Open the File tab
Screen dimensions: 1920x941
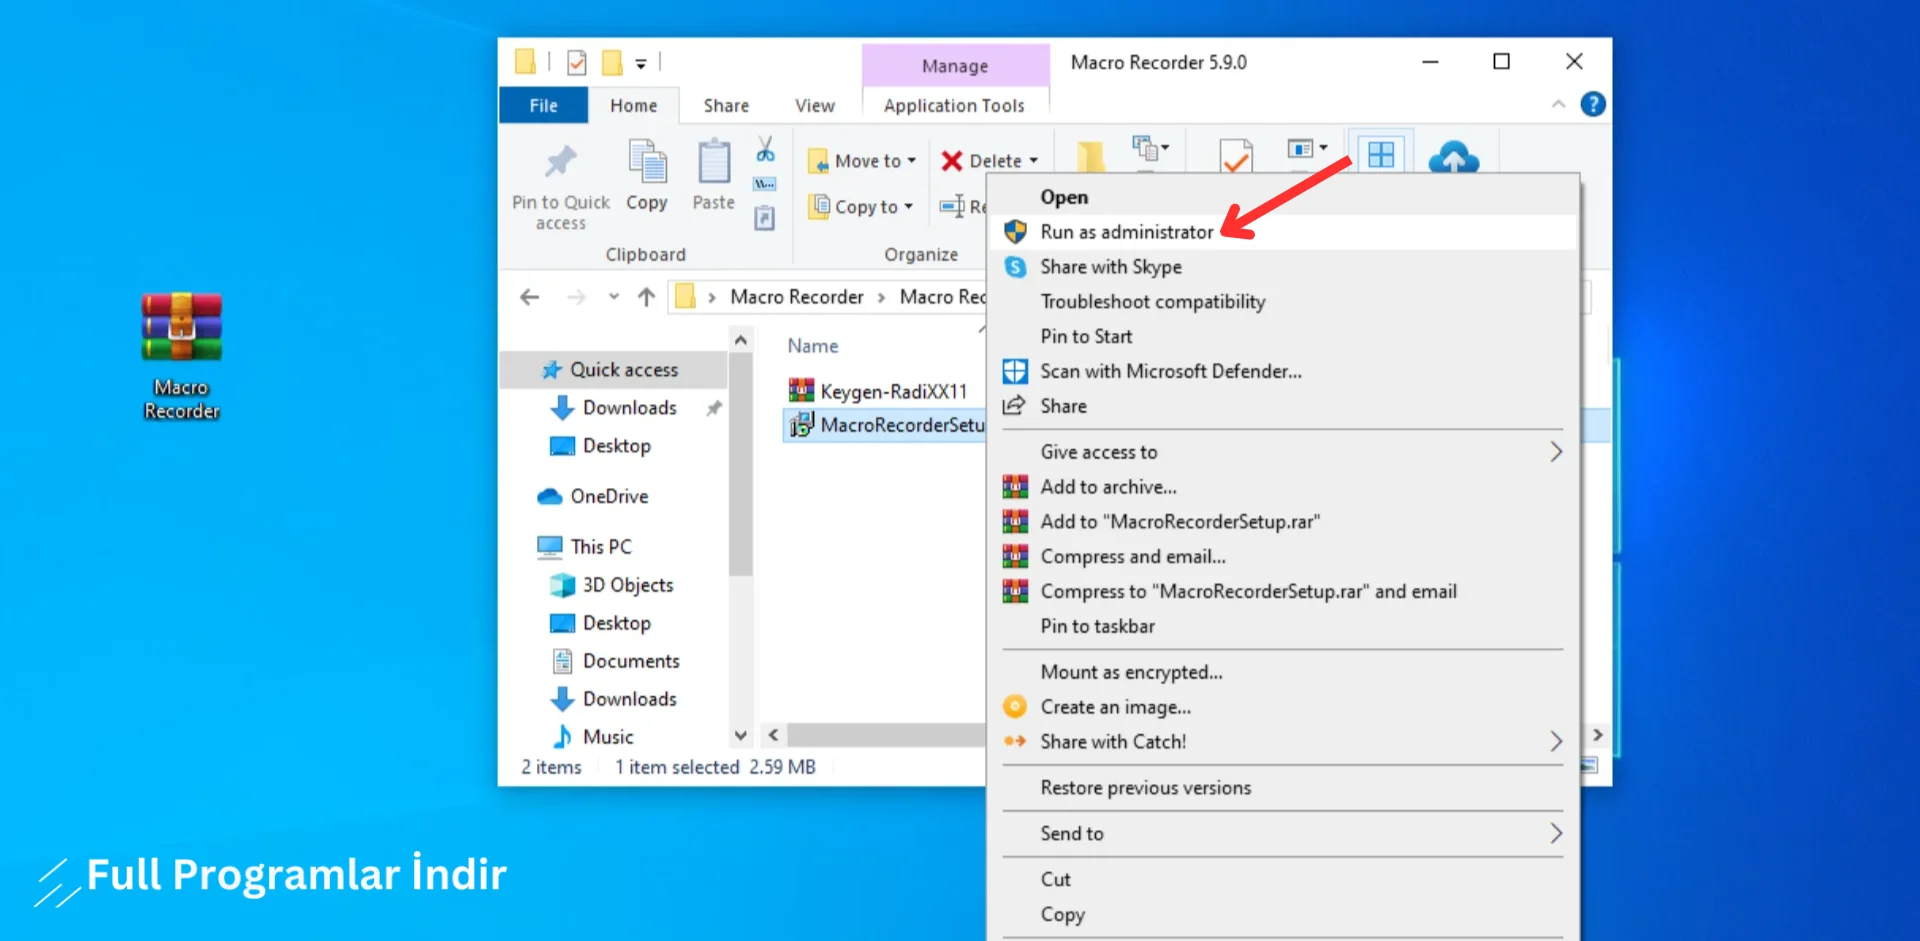pos(543,105)
